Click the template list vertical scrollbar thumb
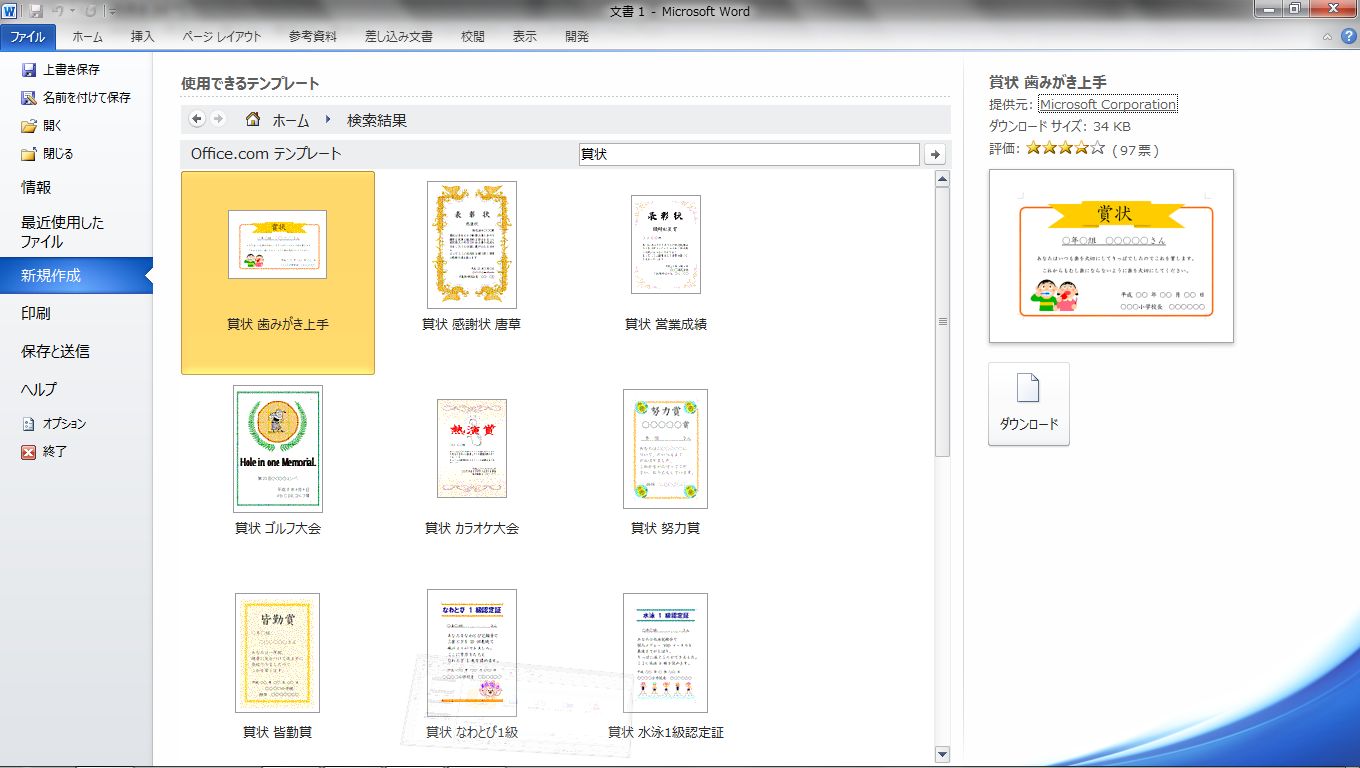 coord(942,322)
